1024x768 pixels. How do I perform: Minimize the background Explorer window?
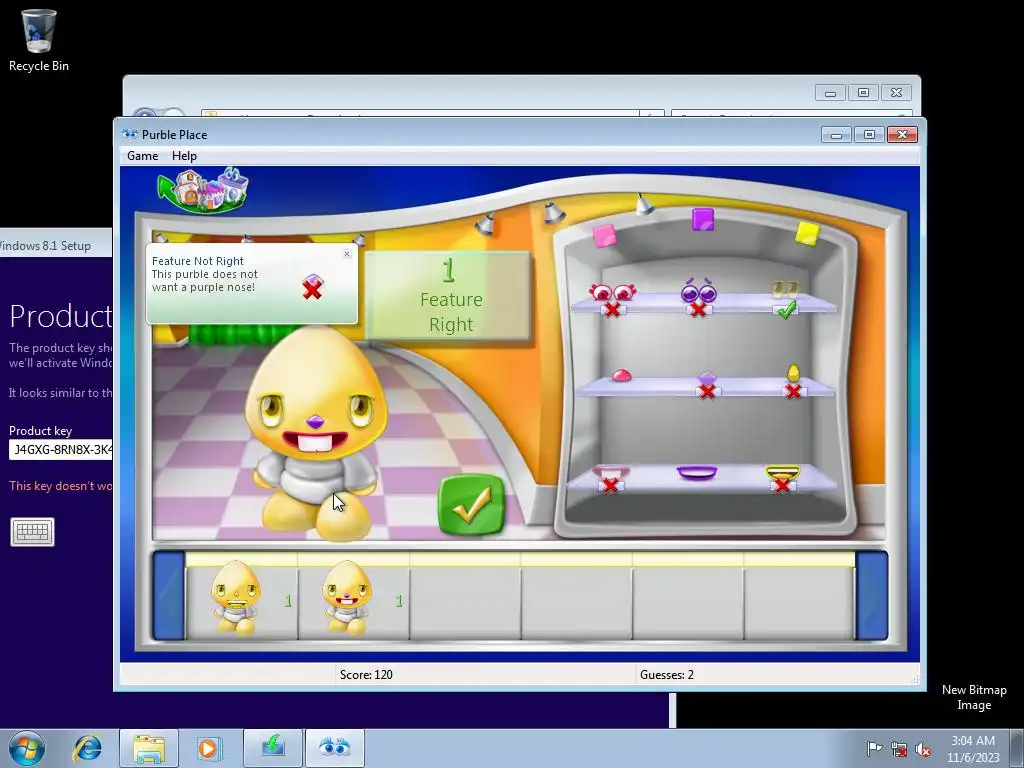pyautogui.click(x=830, y=93)
